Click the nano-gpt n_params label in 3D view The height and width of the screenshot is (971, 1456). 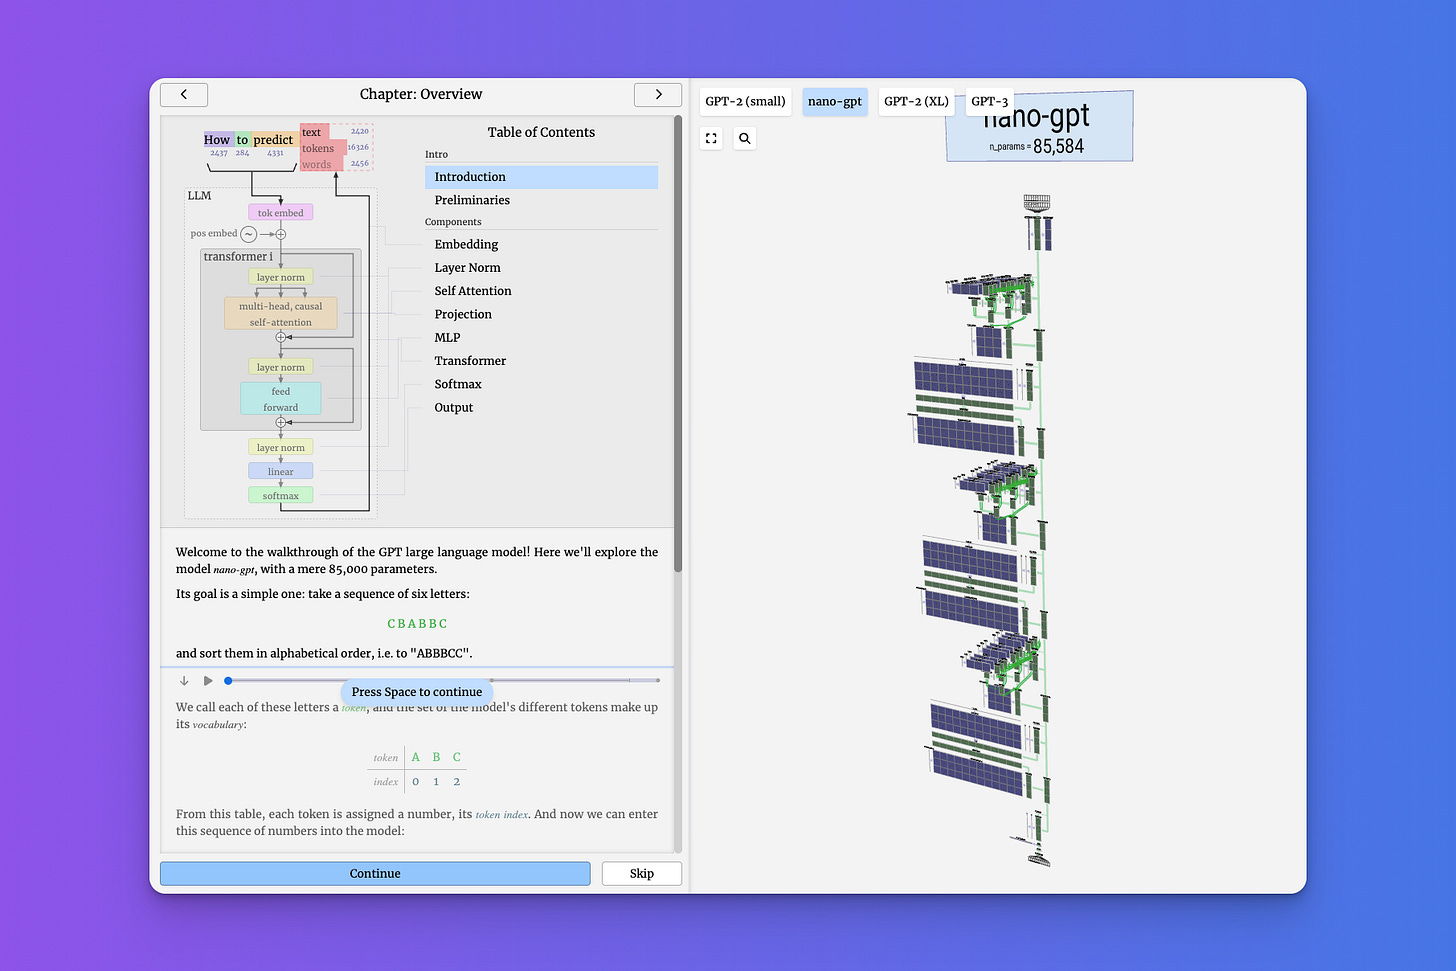[x=1038, y=146]
